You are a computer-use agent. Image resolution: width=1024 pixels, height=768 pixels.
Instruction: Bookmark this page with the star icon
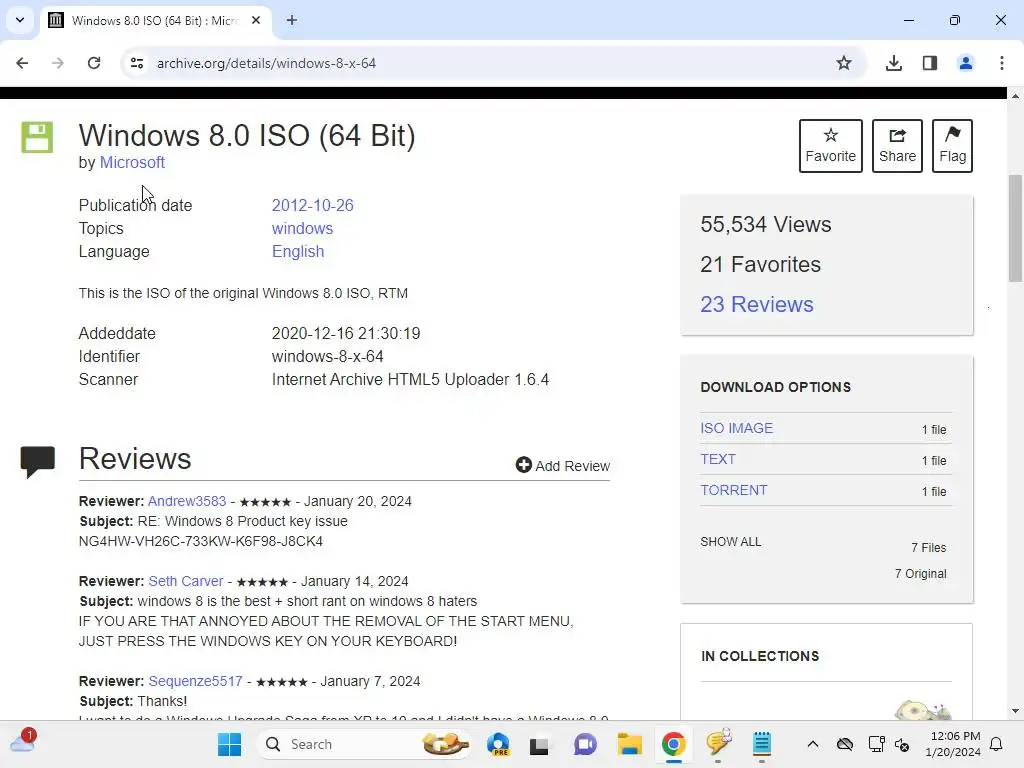844,63
